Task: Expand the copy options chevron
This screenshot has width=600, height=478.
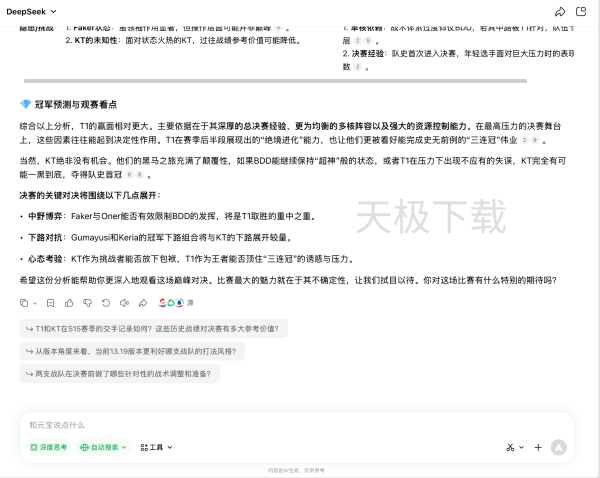Action: tap(34, 302)
